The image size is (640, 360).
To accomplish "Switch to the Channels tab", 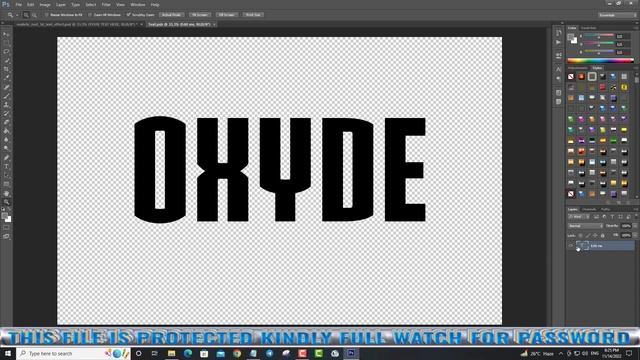I will click(x=589, y=209).
